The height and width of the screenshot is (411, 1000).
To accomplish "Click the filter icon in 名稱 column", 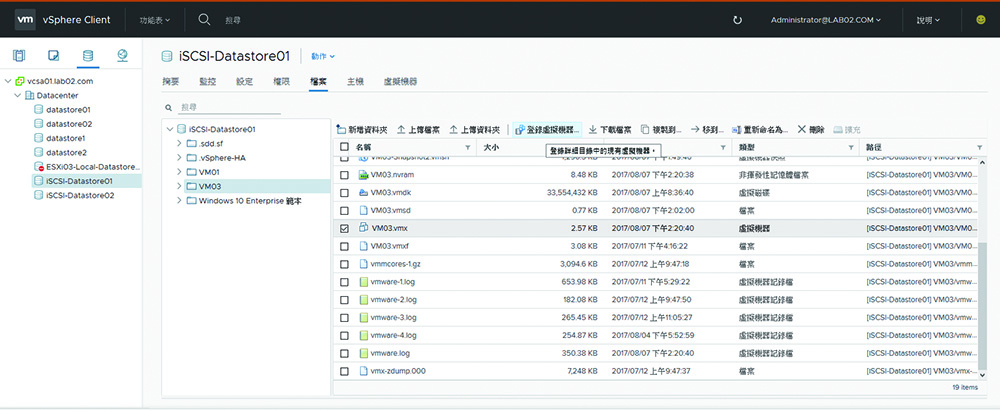I will click(x=468, y=147).
